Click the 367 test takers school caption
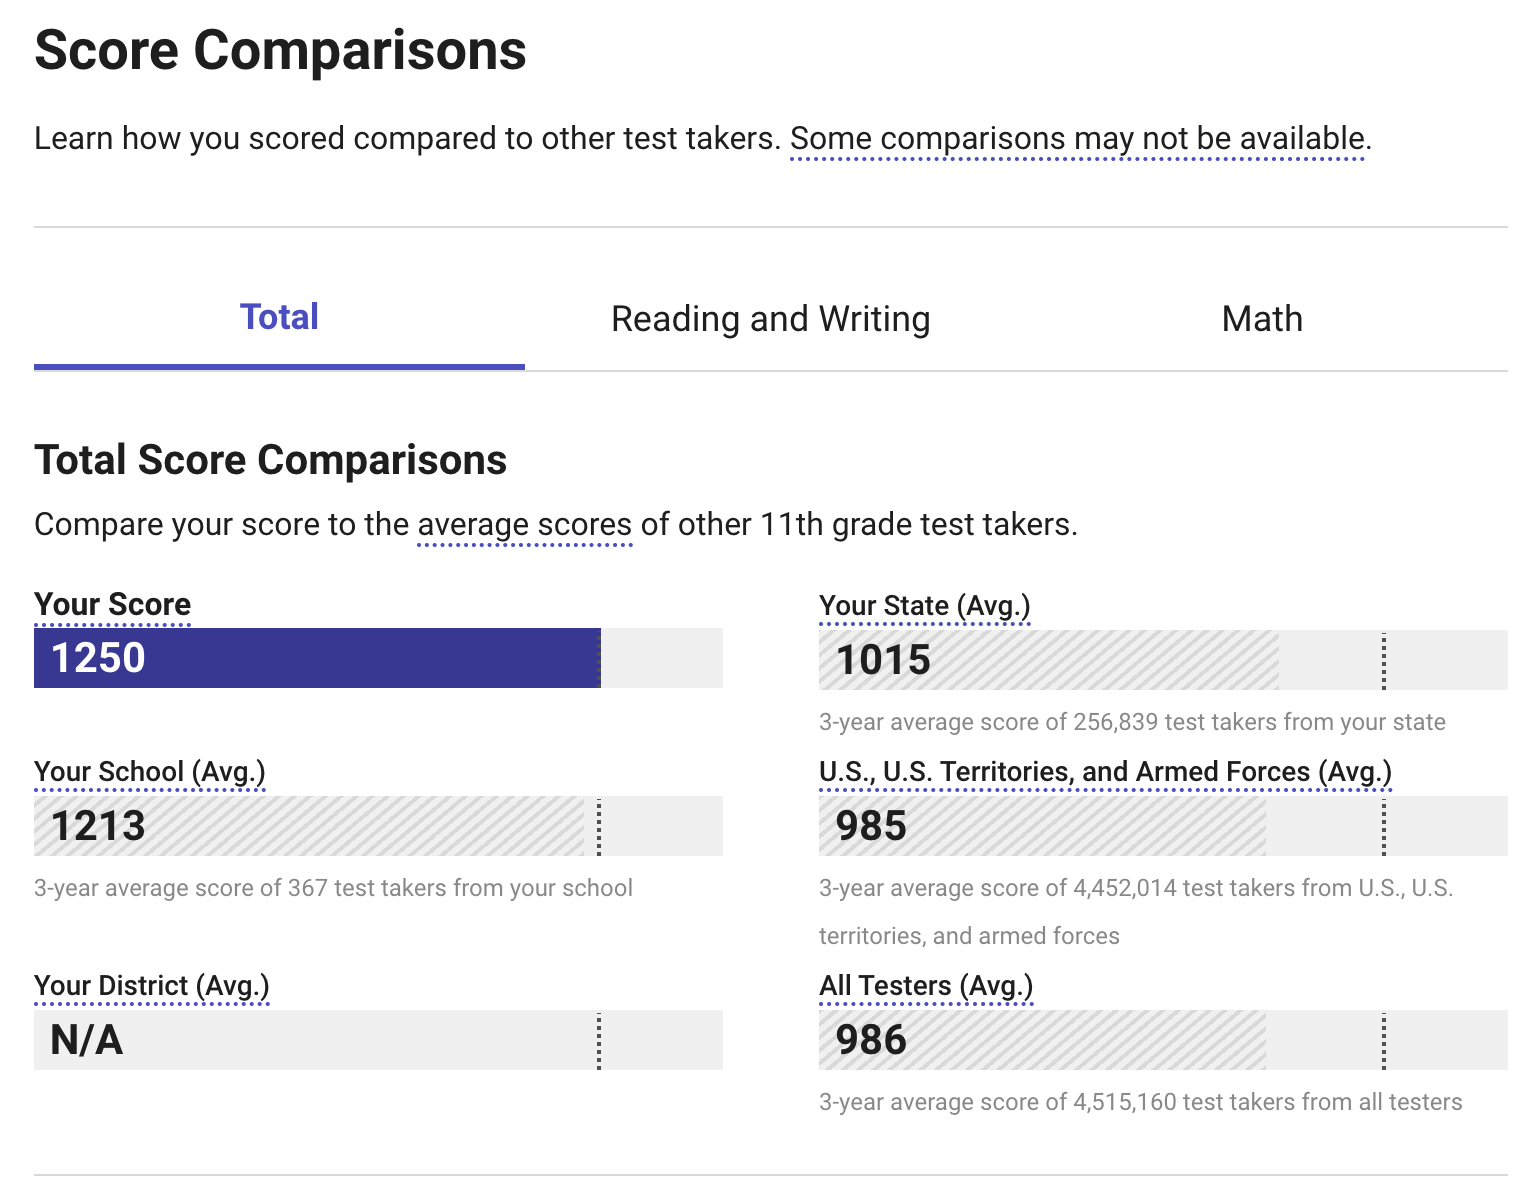 click(x=333, y=888)
